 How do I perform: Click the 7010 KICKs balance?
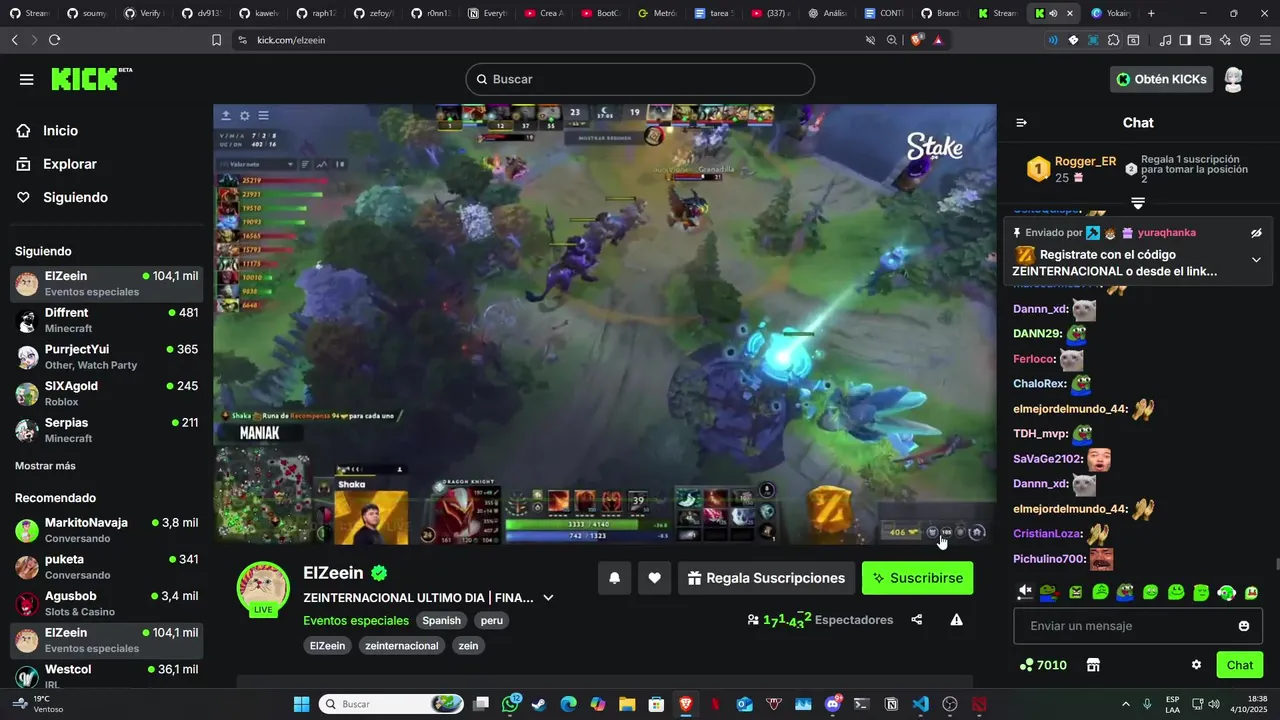tap(1043, 665)
